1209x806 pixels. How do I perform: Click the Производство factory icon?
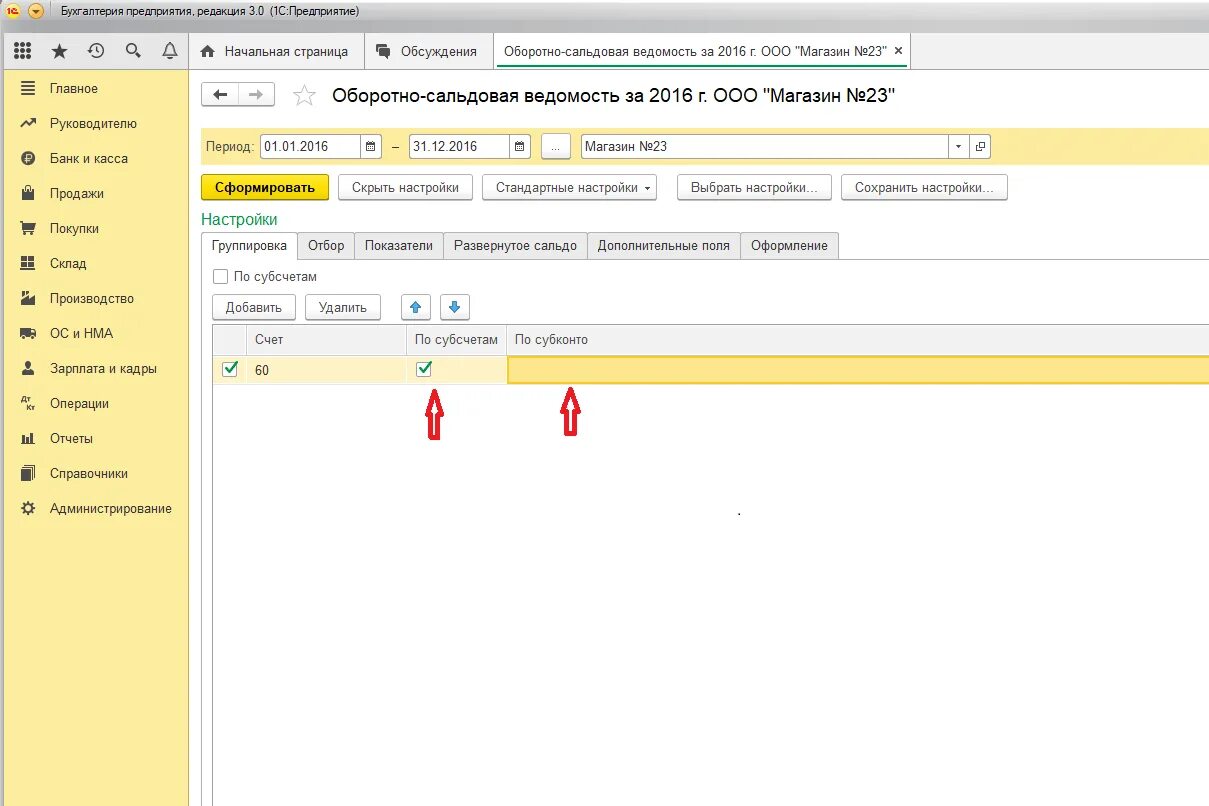point(28,298)
